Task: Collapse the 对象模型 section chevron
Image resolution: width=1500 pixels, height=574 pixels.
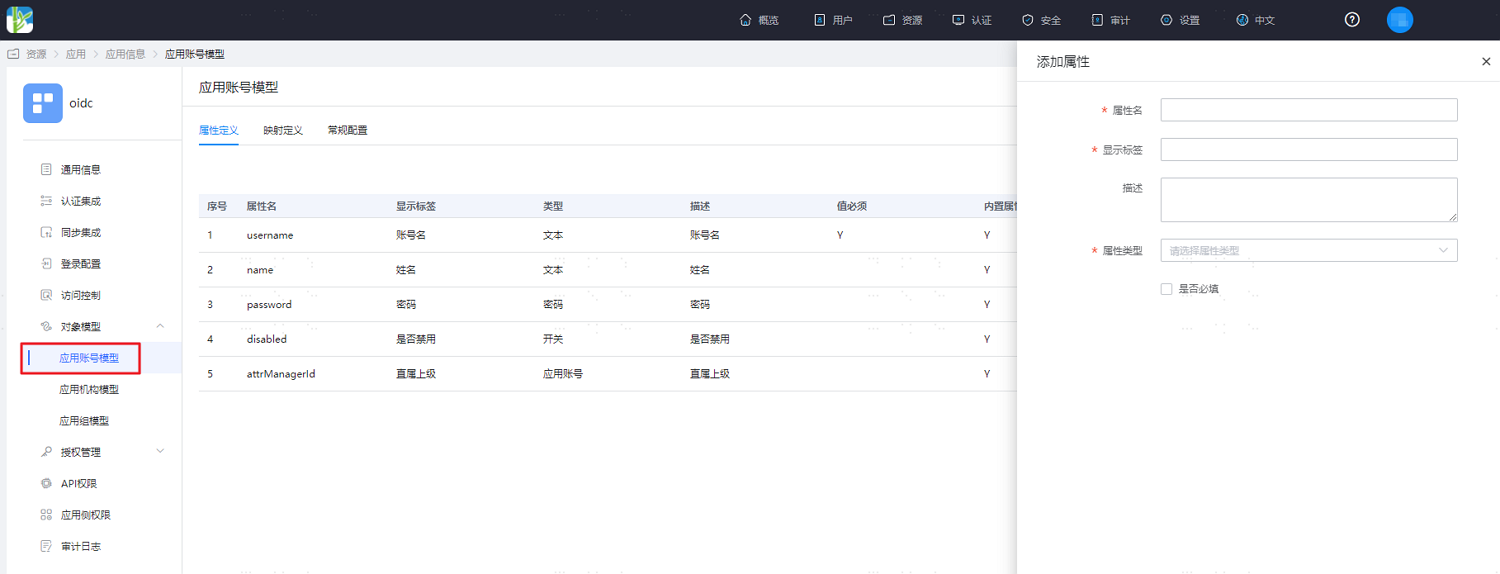Action: [161, 326]
